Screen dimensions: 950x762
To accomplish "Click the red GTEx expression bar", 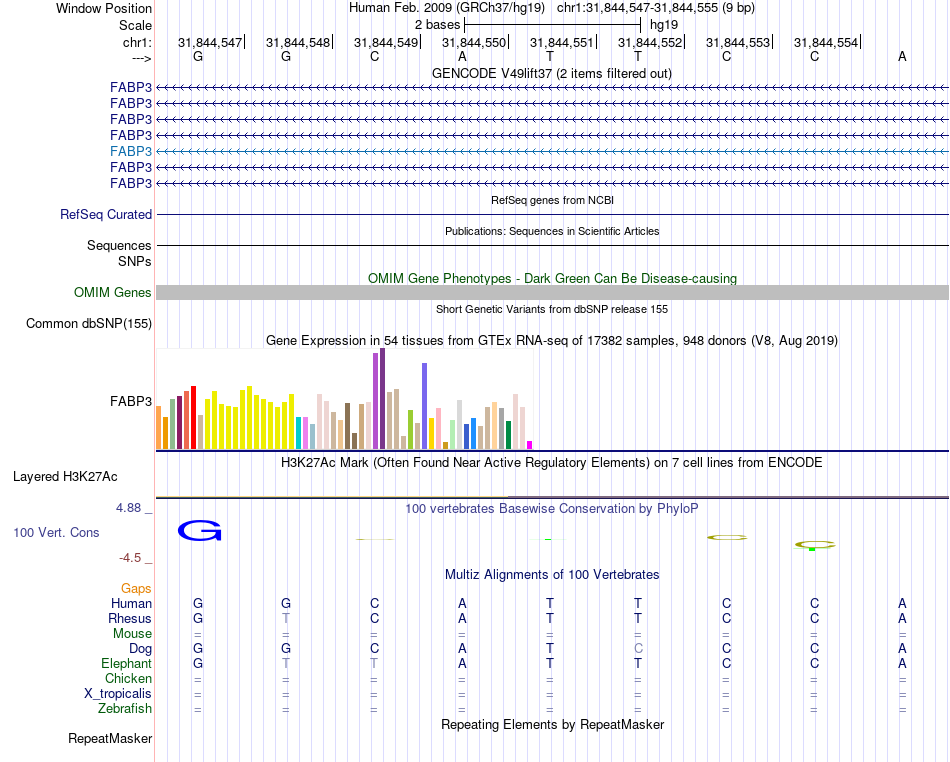I will click(193, 417).
